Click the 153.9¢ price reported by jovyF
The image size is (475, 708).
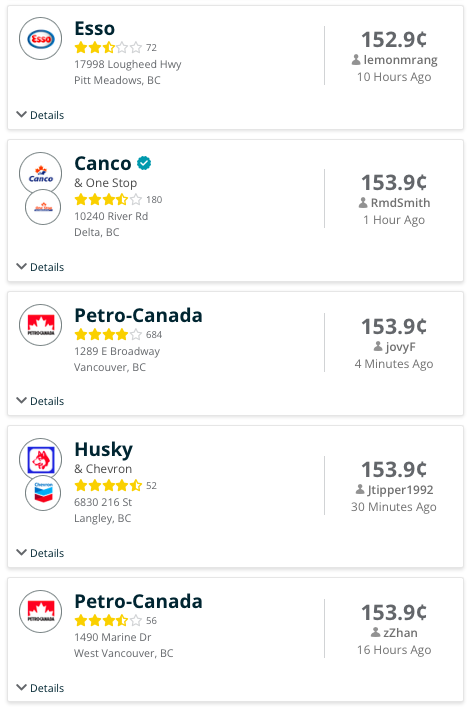(x=394, y=326)
